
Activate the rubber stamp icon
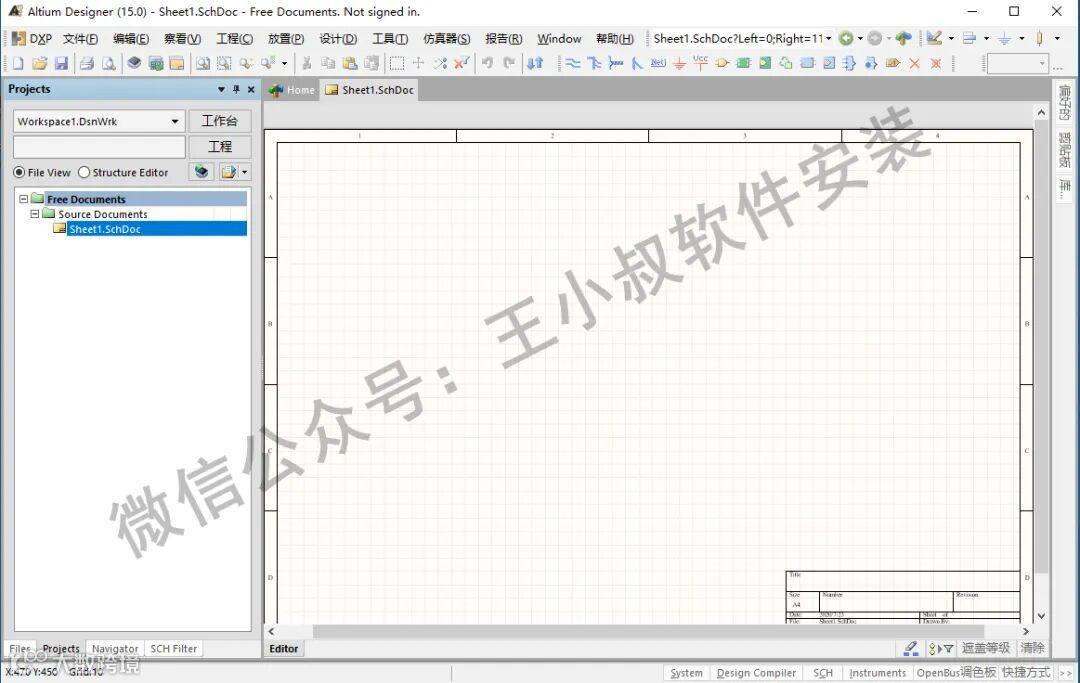coord(371,63)
